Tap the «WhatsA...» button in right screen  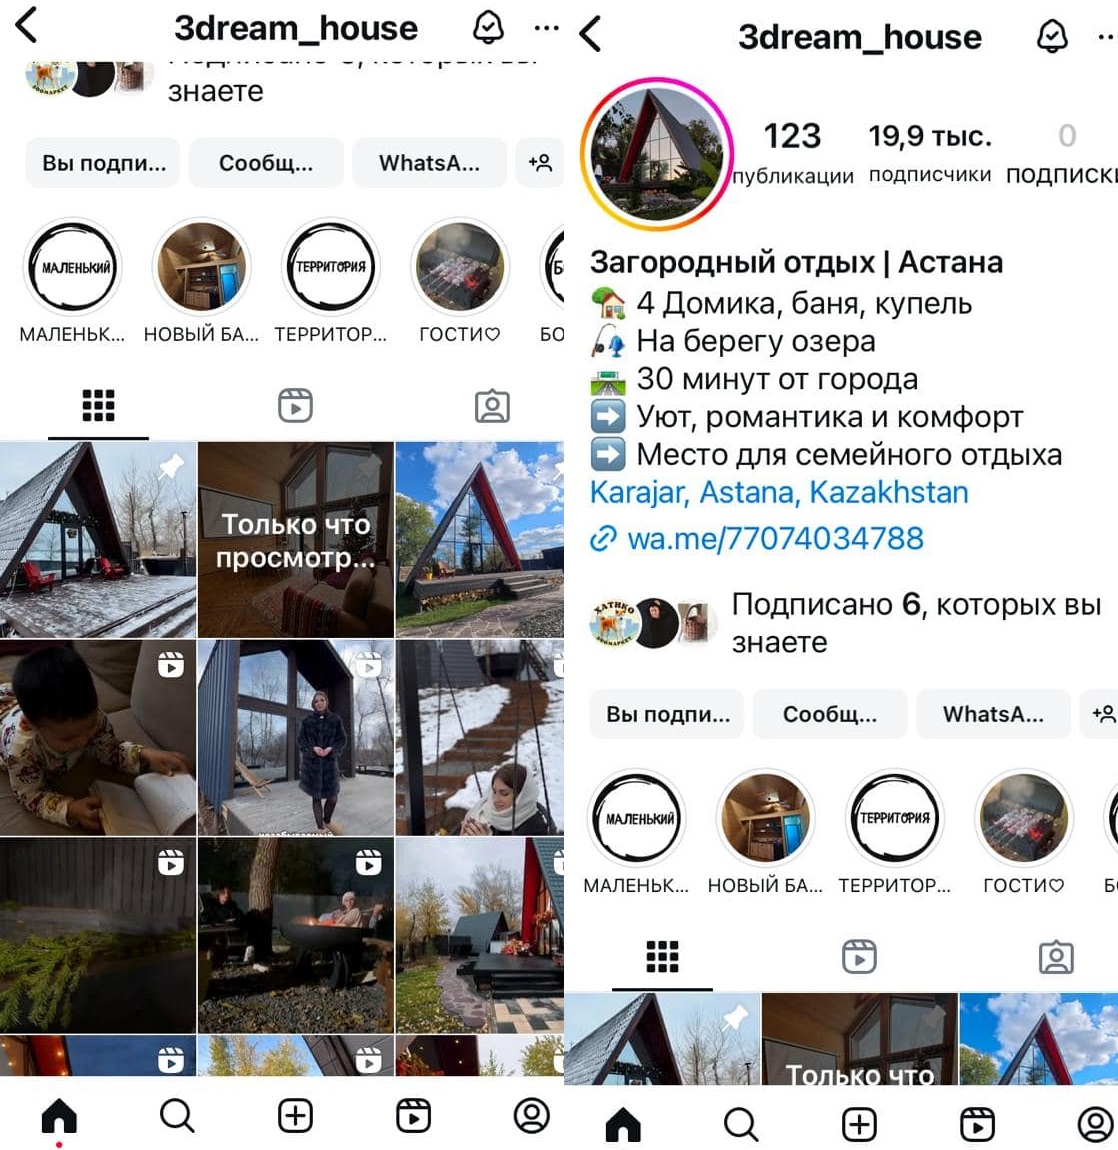(x=993, y=714)
